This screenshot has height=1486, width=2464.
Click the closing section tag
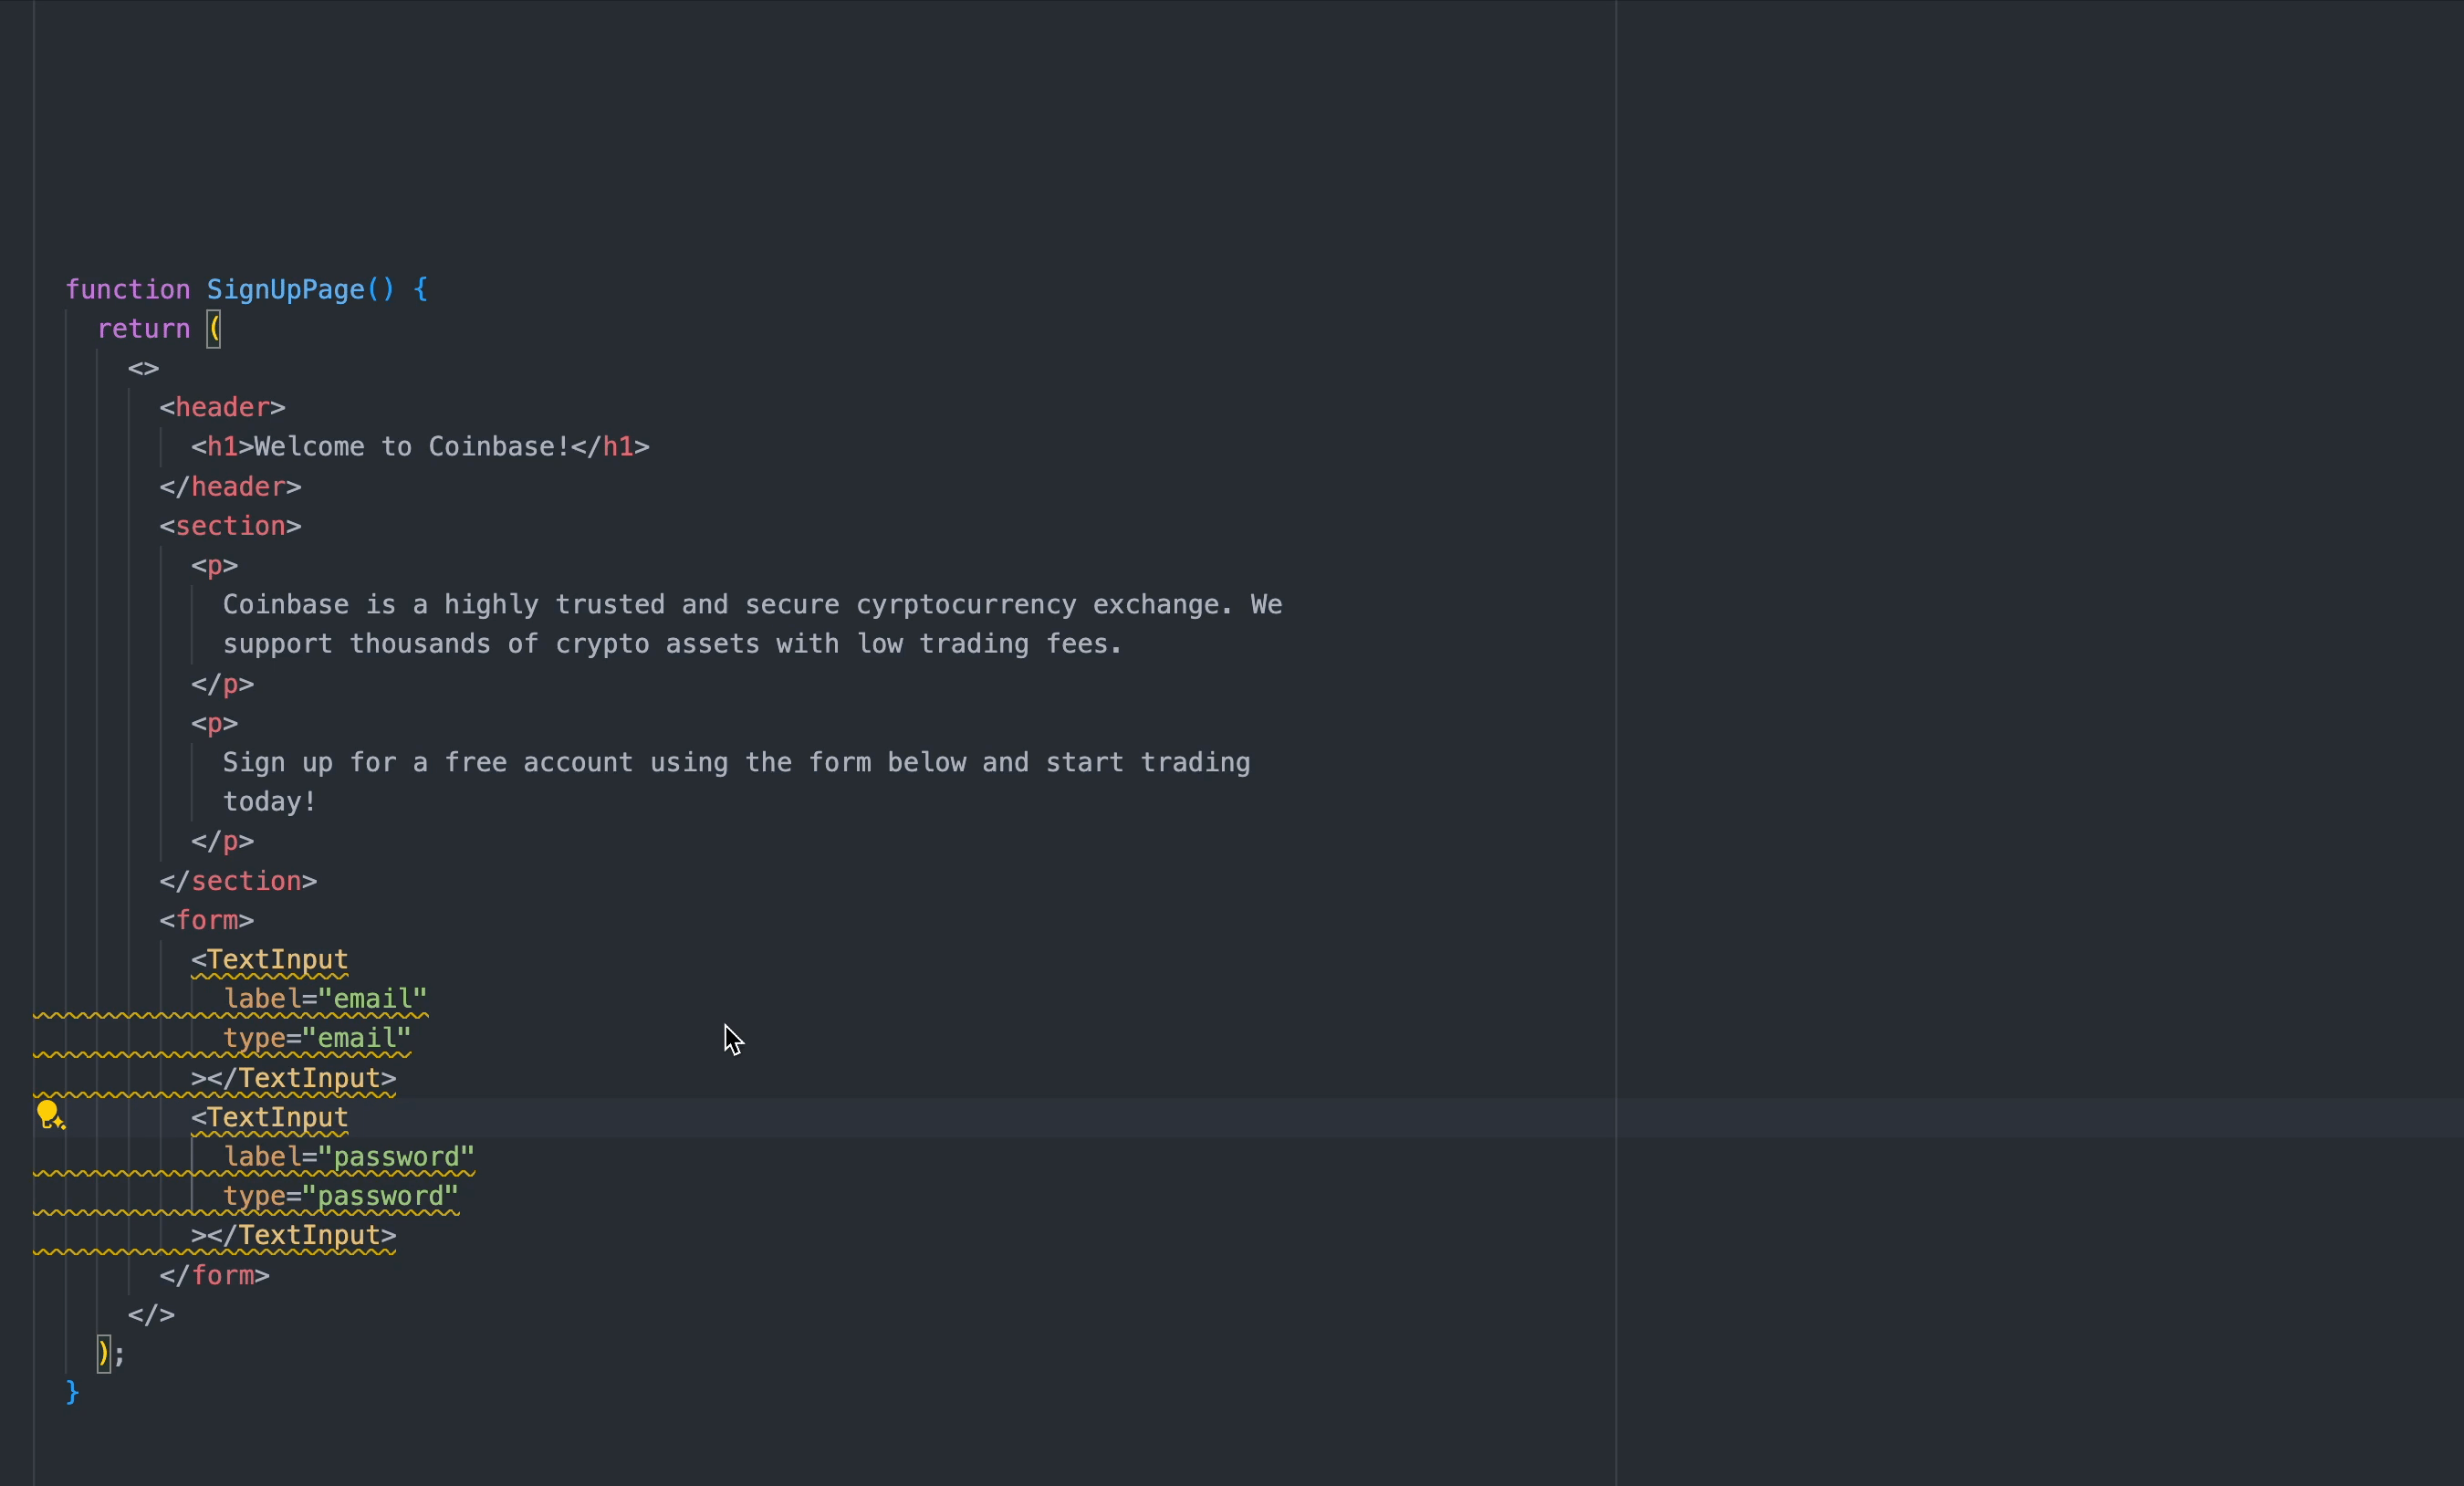click(x=238, y=881)
